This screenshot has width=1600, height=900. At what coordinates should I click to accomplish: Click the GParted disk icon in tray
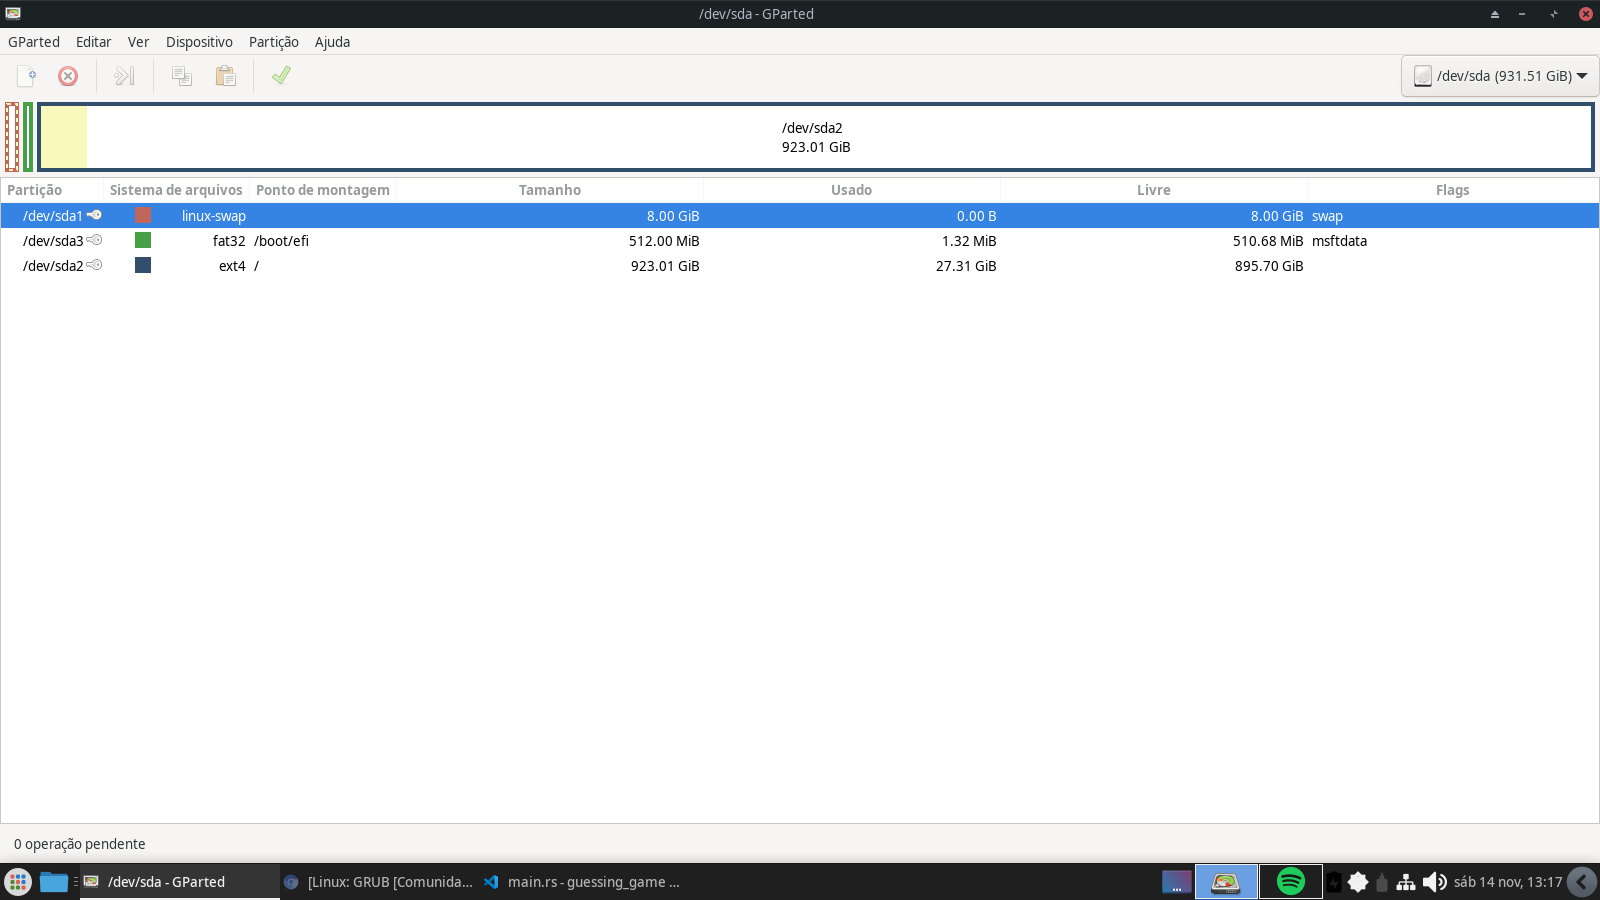click(1226, 882)
